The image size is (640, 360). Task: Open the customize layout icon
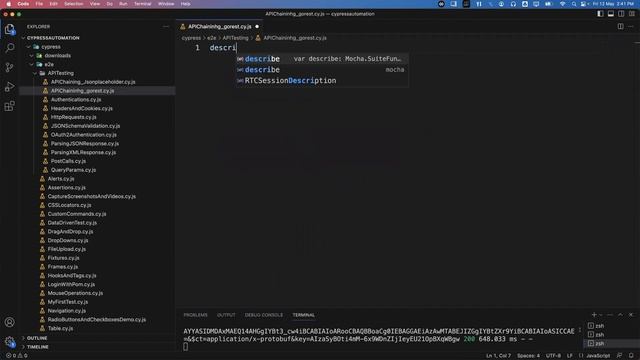click(x=632, y=14)
